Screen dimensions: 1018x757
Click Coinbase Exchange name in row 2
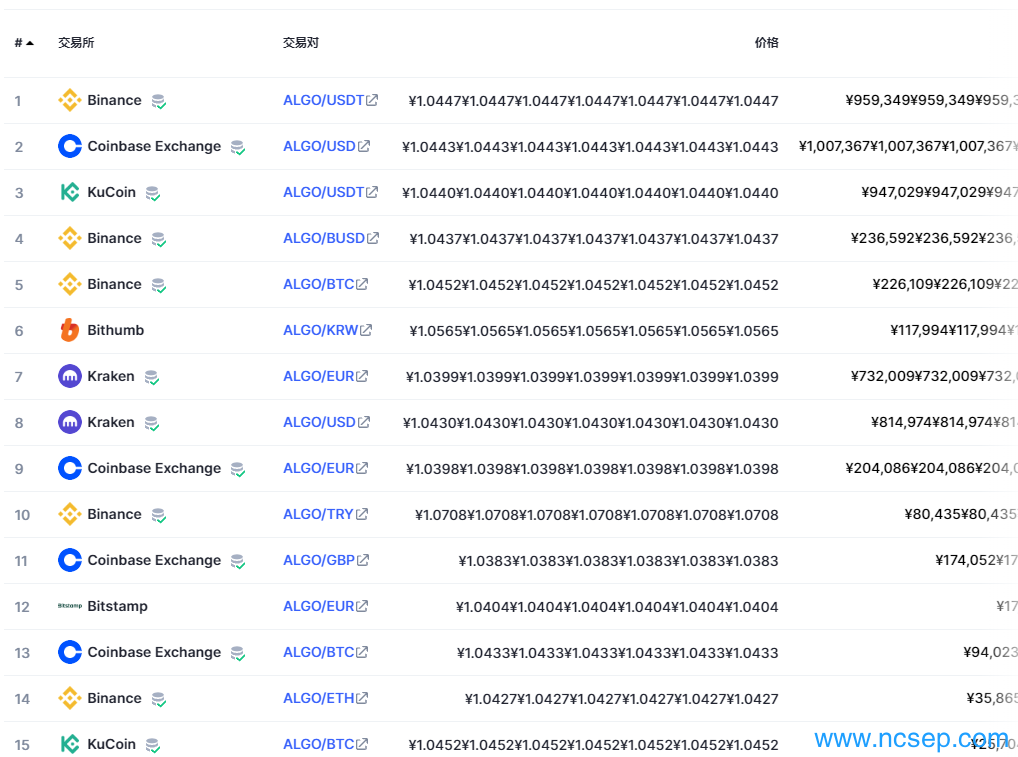coord(154,147)
